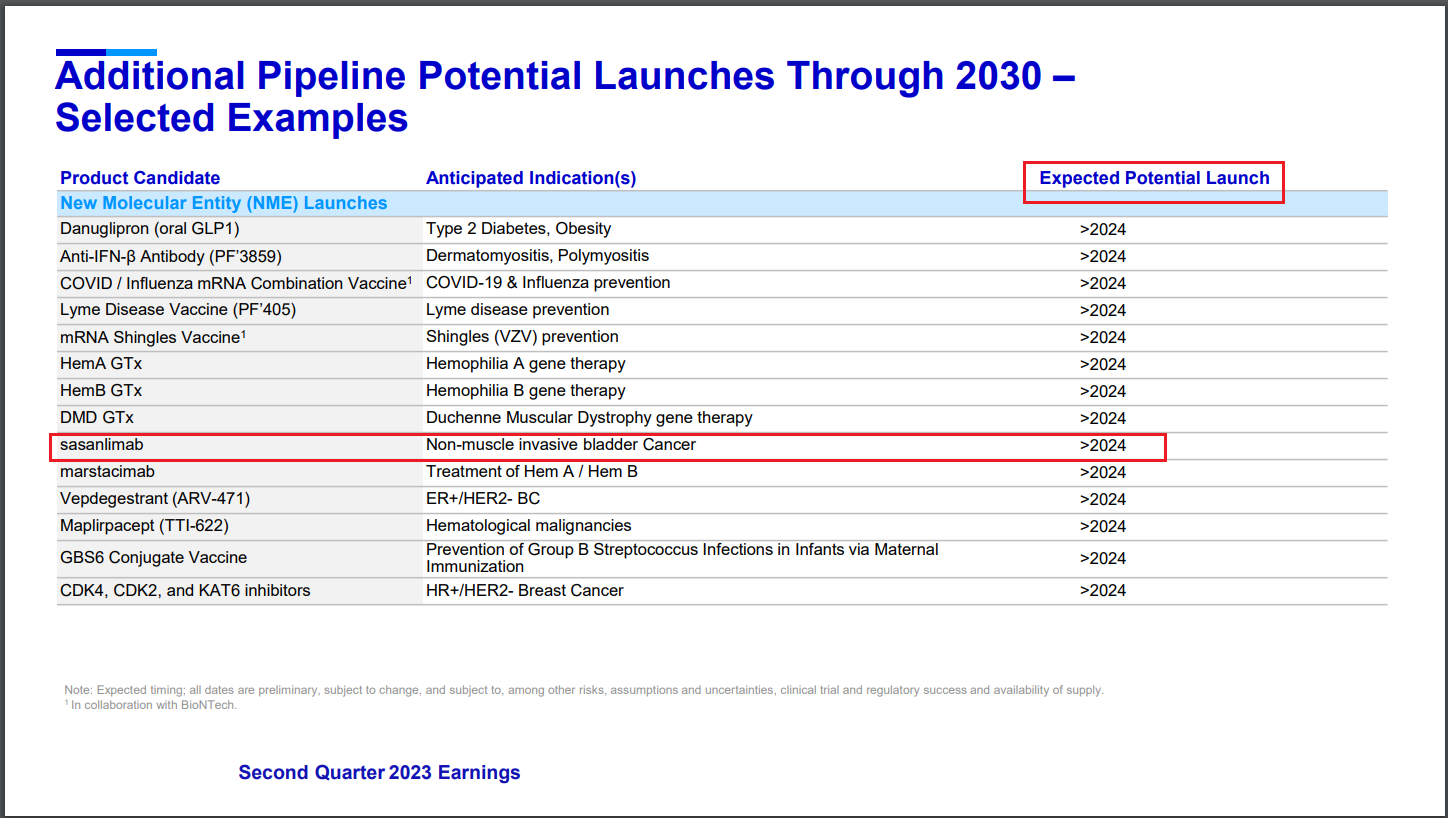Image resolution: width=1448 pixels, height=818 pixels.
Task: Click the '>2024' launch value for sasanlimab
Action: pyautogui.click(x=1102, y=446)
